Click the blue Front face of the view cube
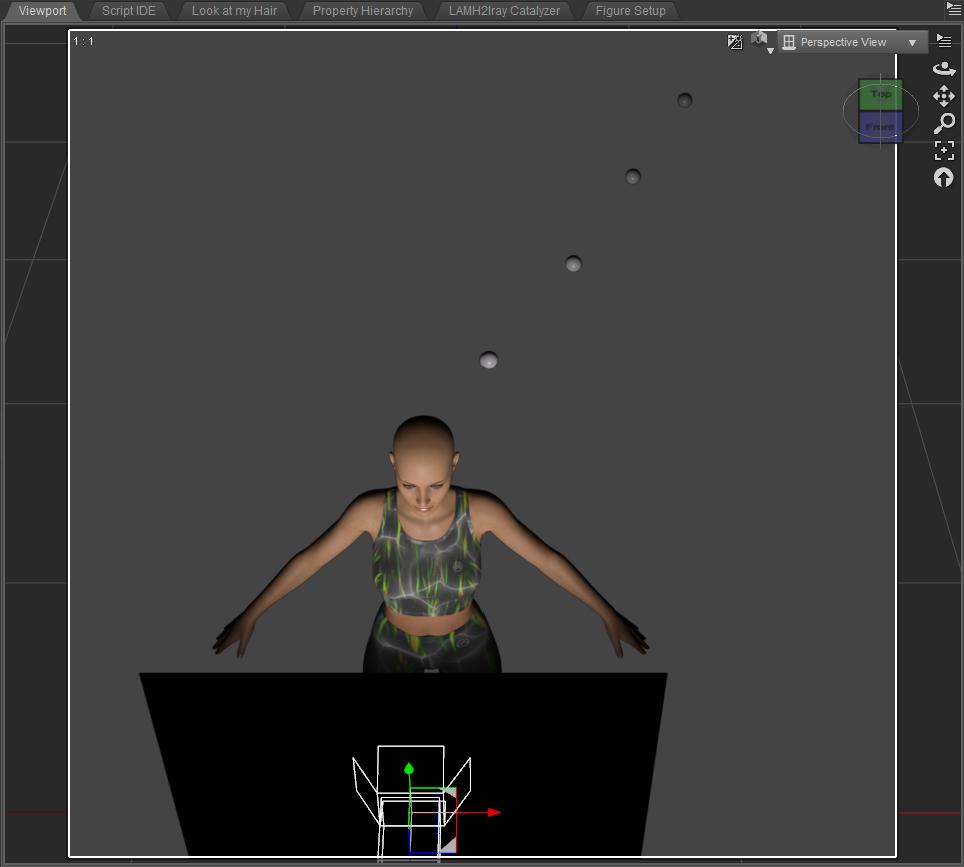This screenshot has height=867, width=964. click(881, 126)
